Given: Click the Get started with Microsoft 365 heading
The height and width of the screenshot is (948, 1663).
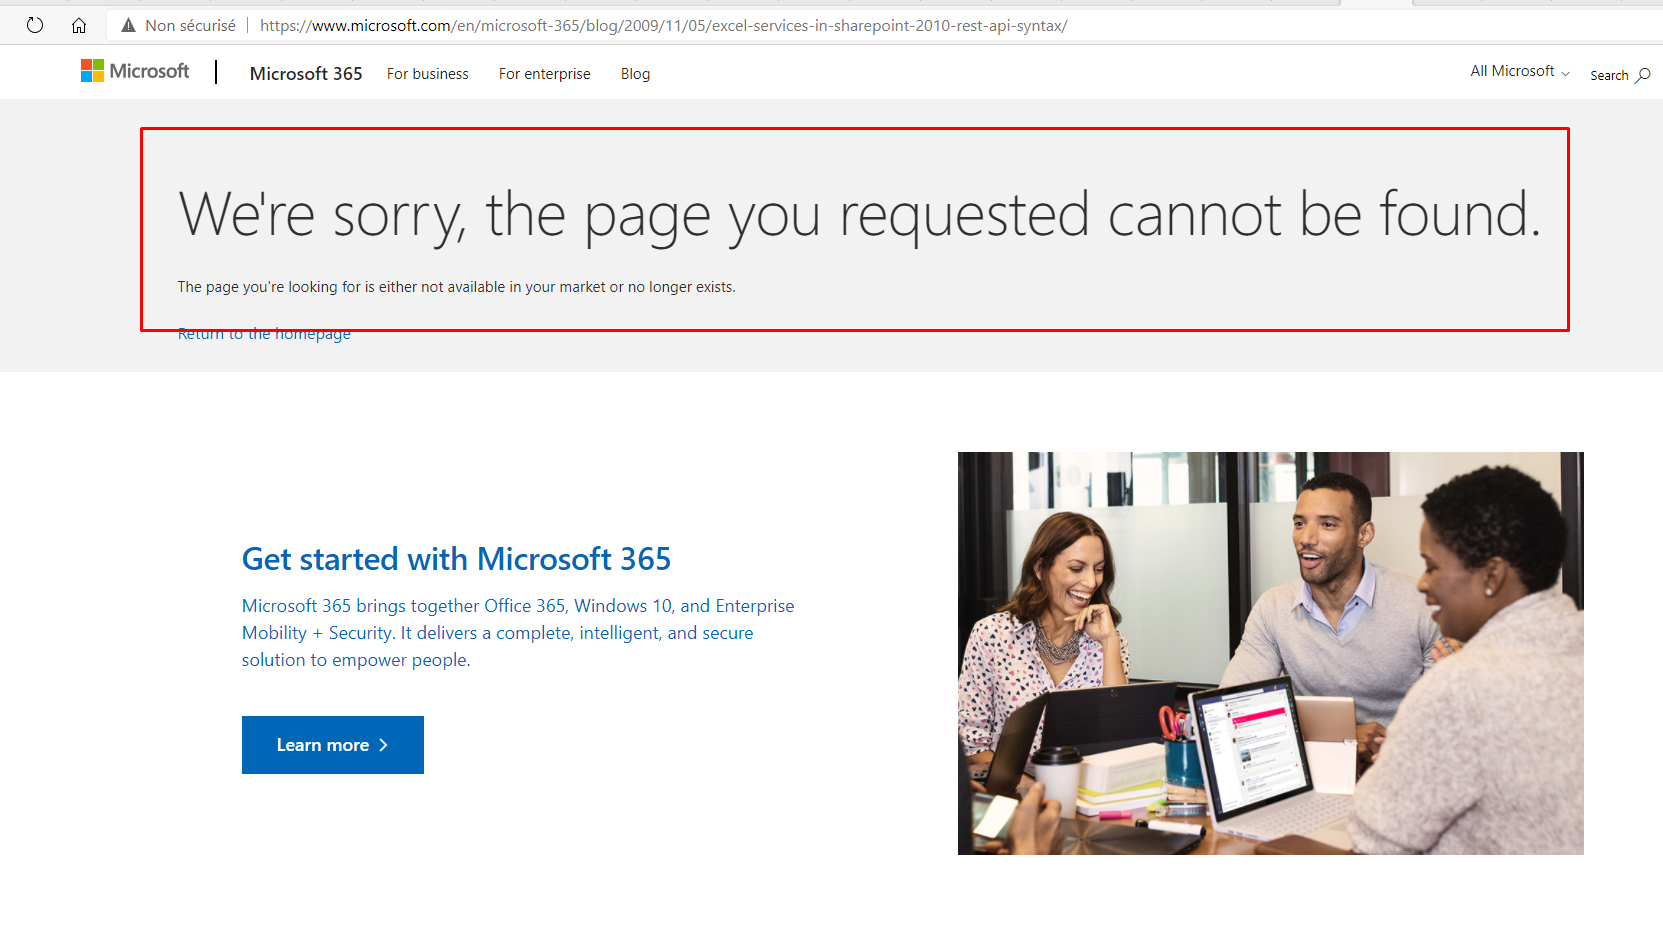Looking at the screenshot, I should [456, 559].
